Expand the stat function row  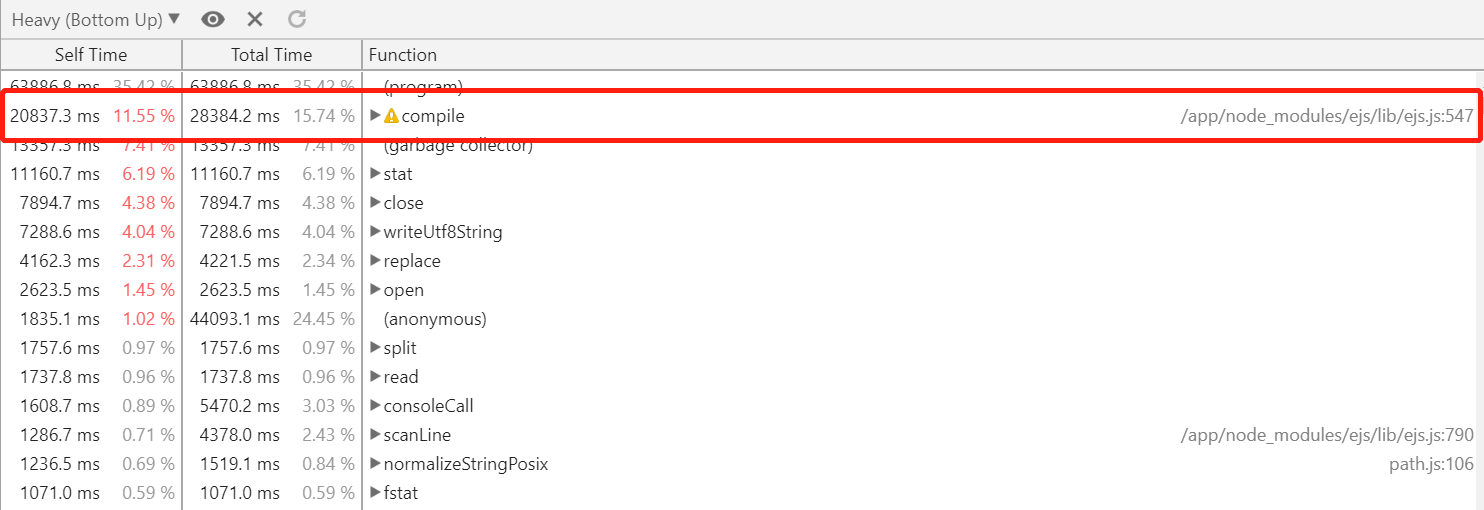coord(375,174)
